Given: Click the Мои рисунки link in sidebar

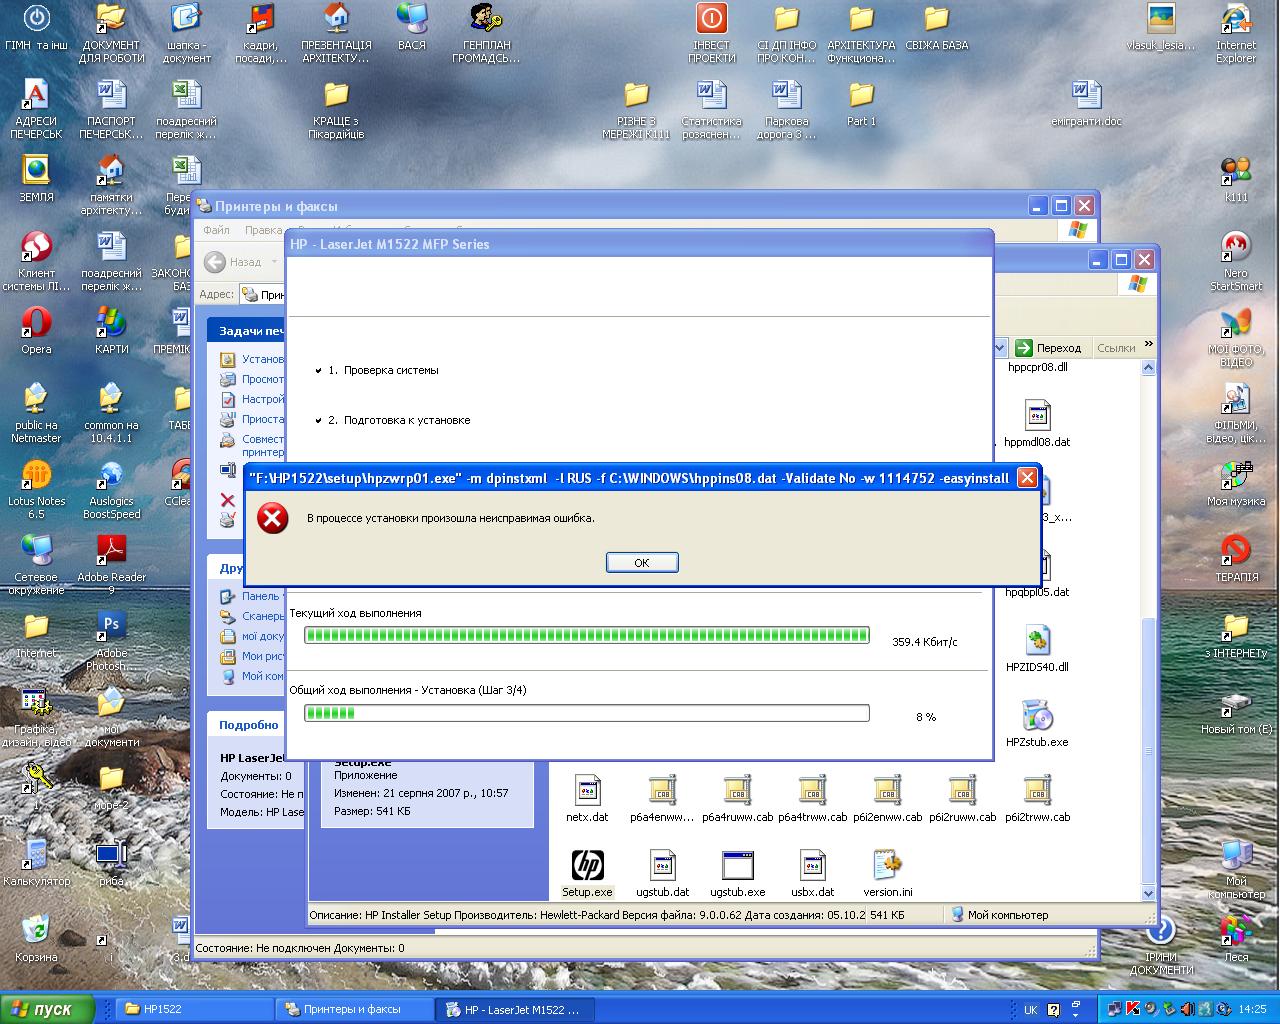Looking at the screenshot, I should point(253,656).
